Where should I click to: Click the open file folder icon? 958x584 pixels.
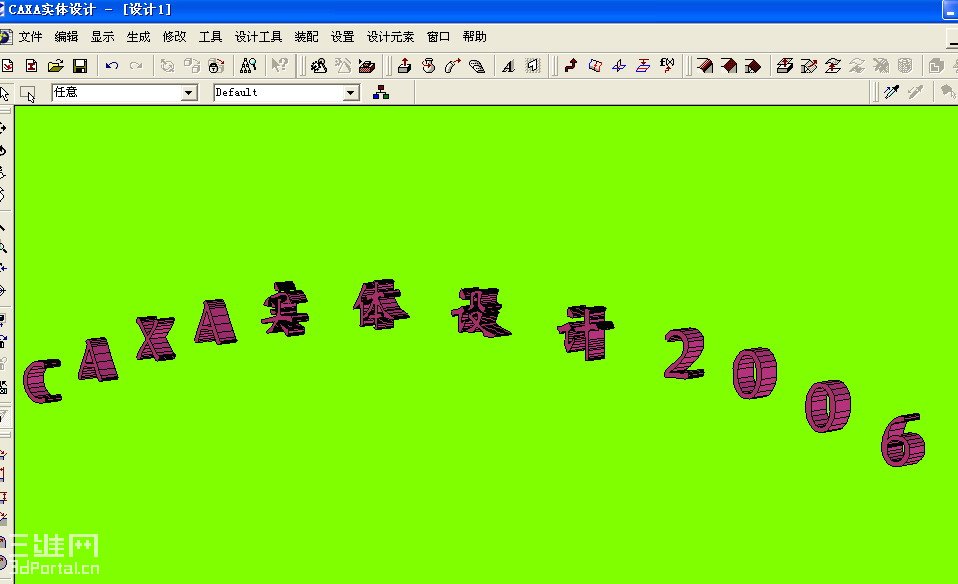coord(56,65)
